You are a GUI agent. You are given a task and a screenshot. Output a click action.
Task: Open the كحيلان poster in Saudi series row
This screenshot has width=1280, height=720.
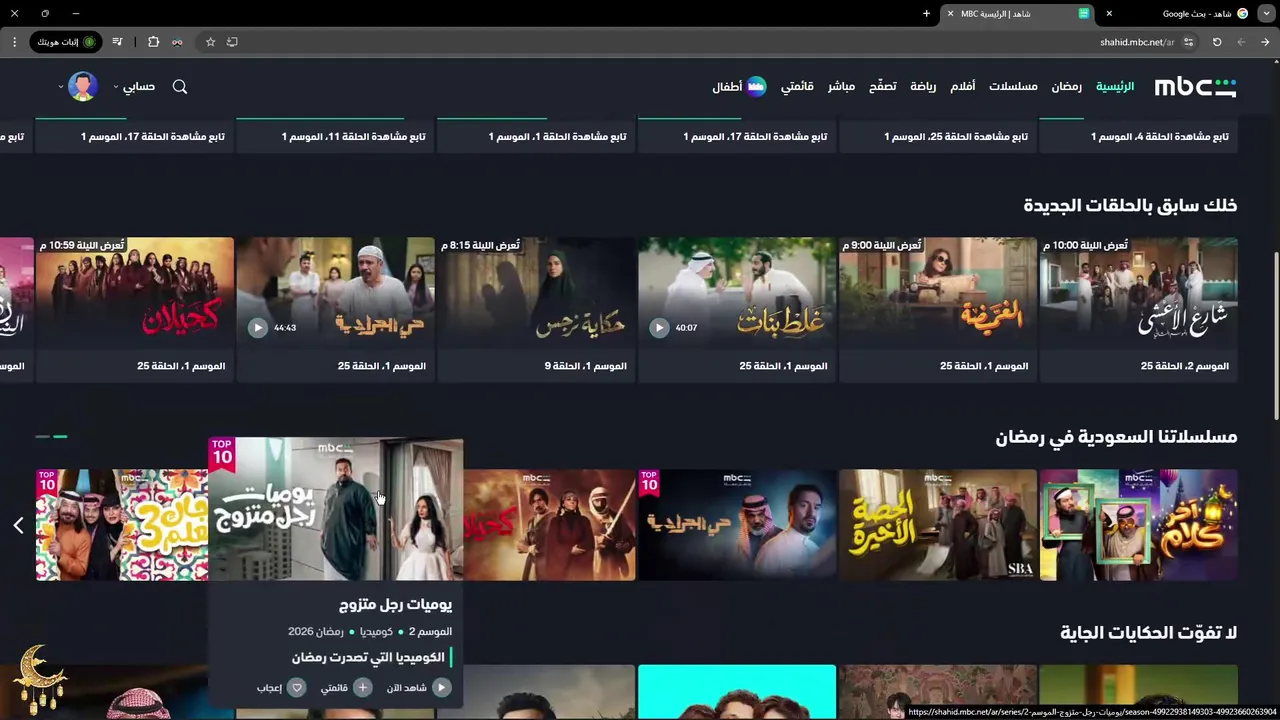pos(549,525)
